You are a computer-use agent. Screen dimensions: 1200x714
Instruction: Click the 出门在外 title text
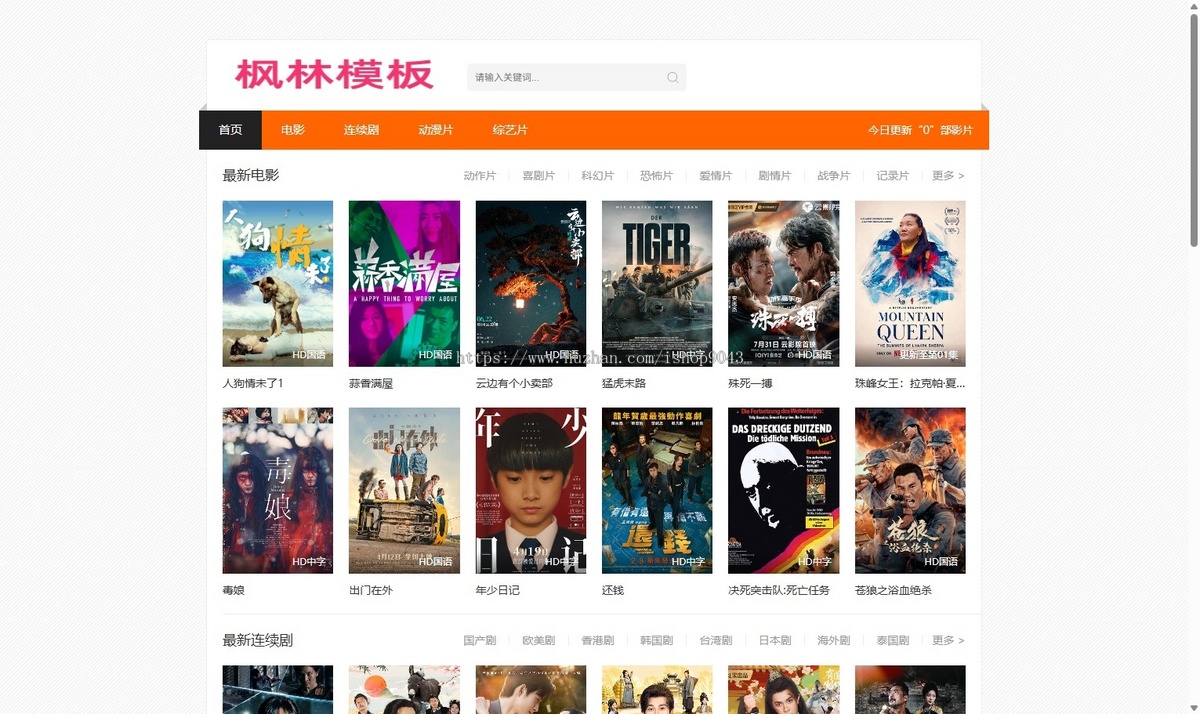(x=371, y=590)
